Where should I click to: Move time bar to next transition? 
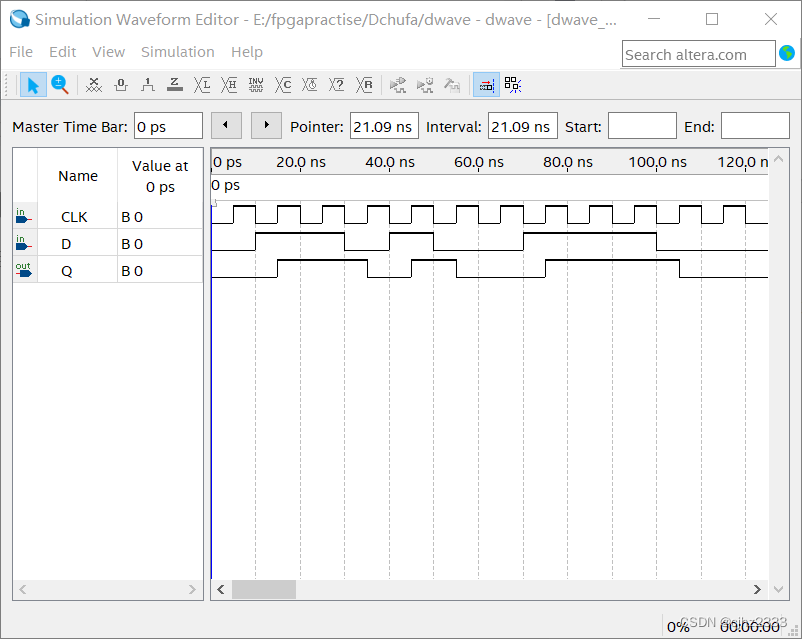[266, 125]
